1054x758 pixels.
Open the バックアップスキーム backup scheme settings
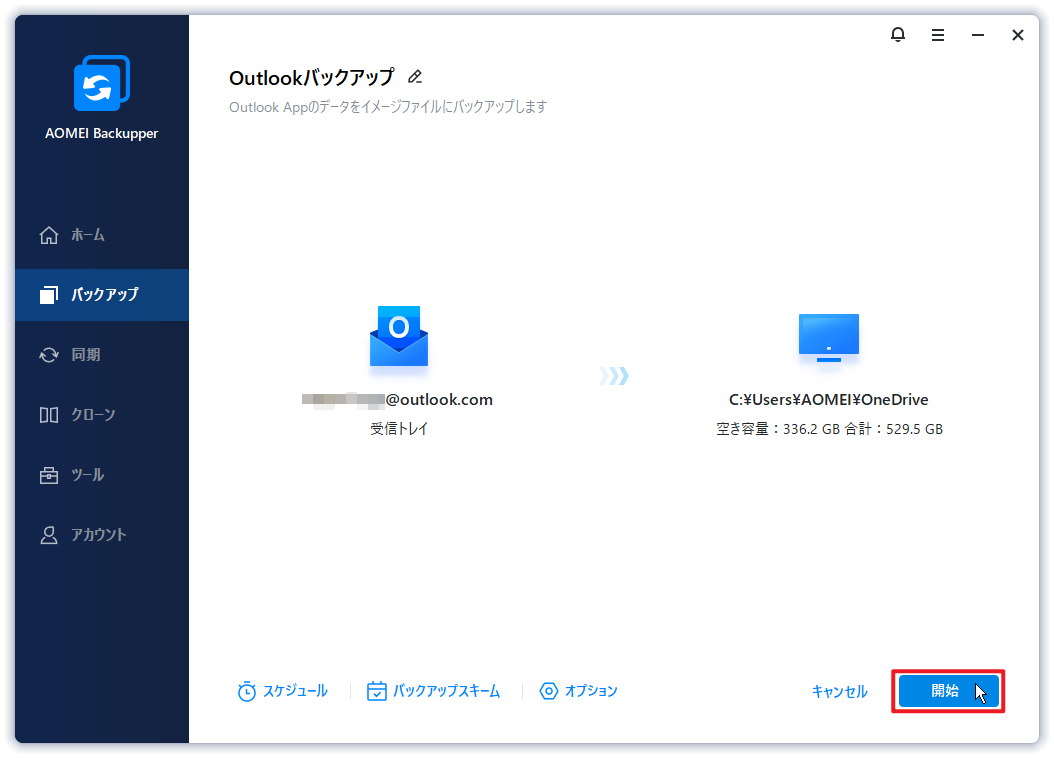(434, 691)
